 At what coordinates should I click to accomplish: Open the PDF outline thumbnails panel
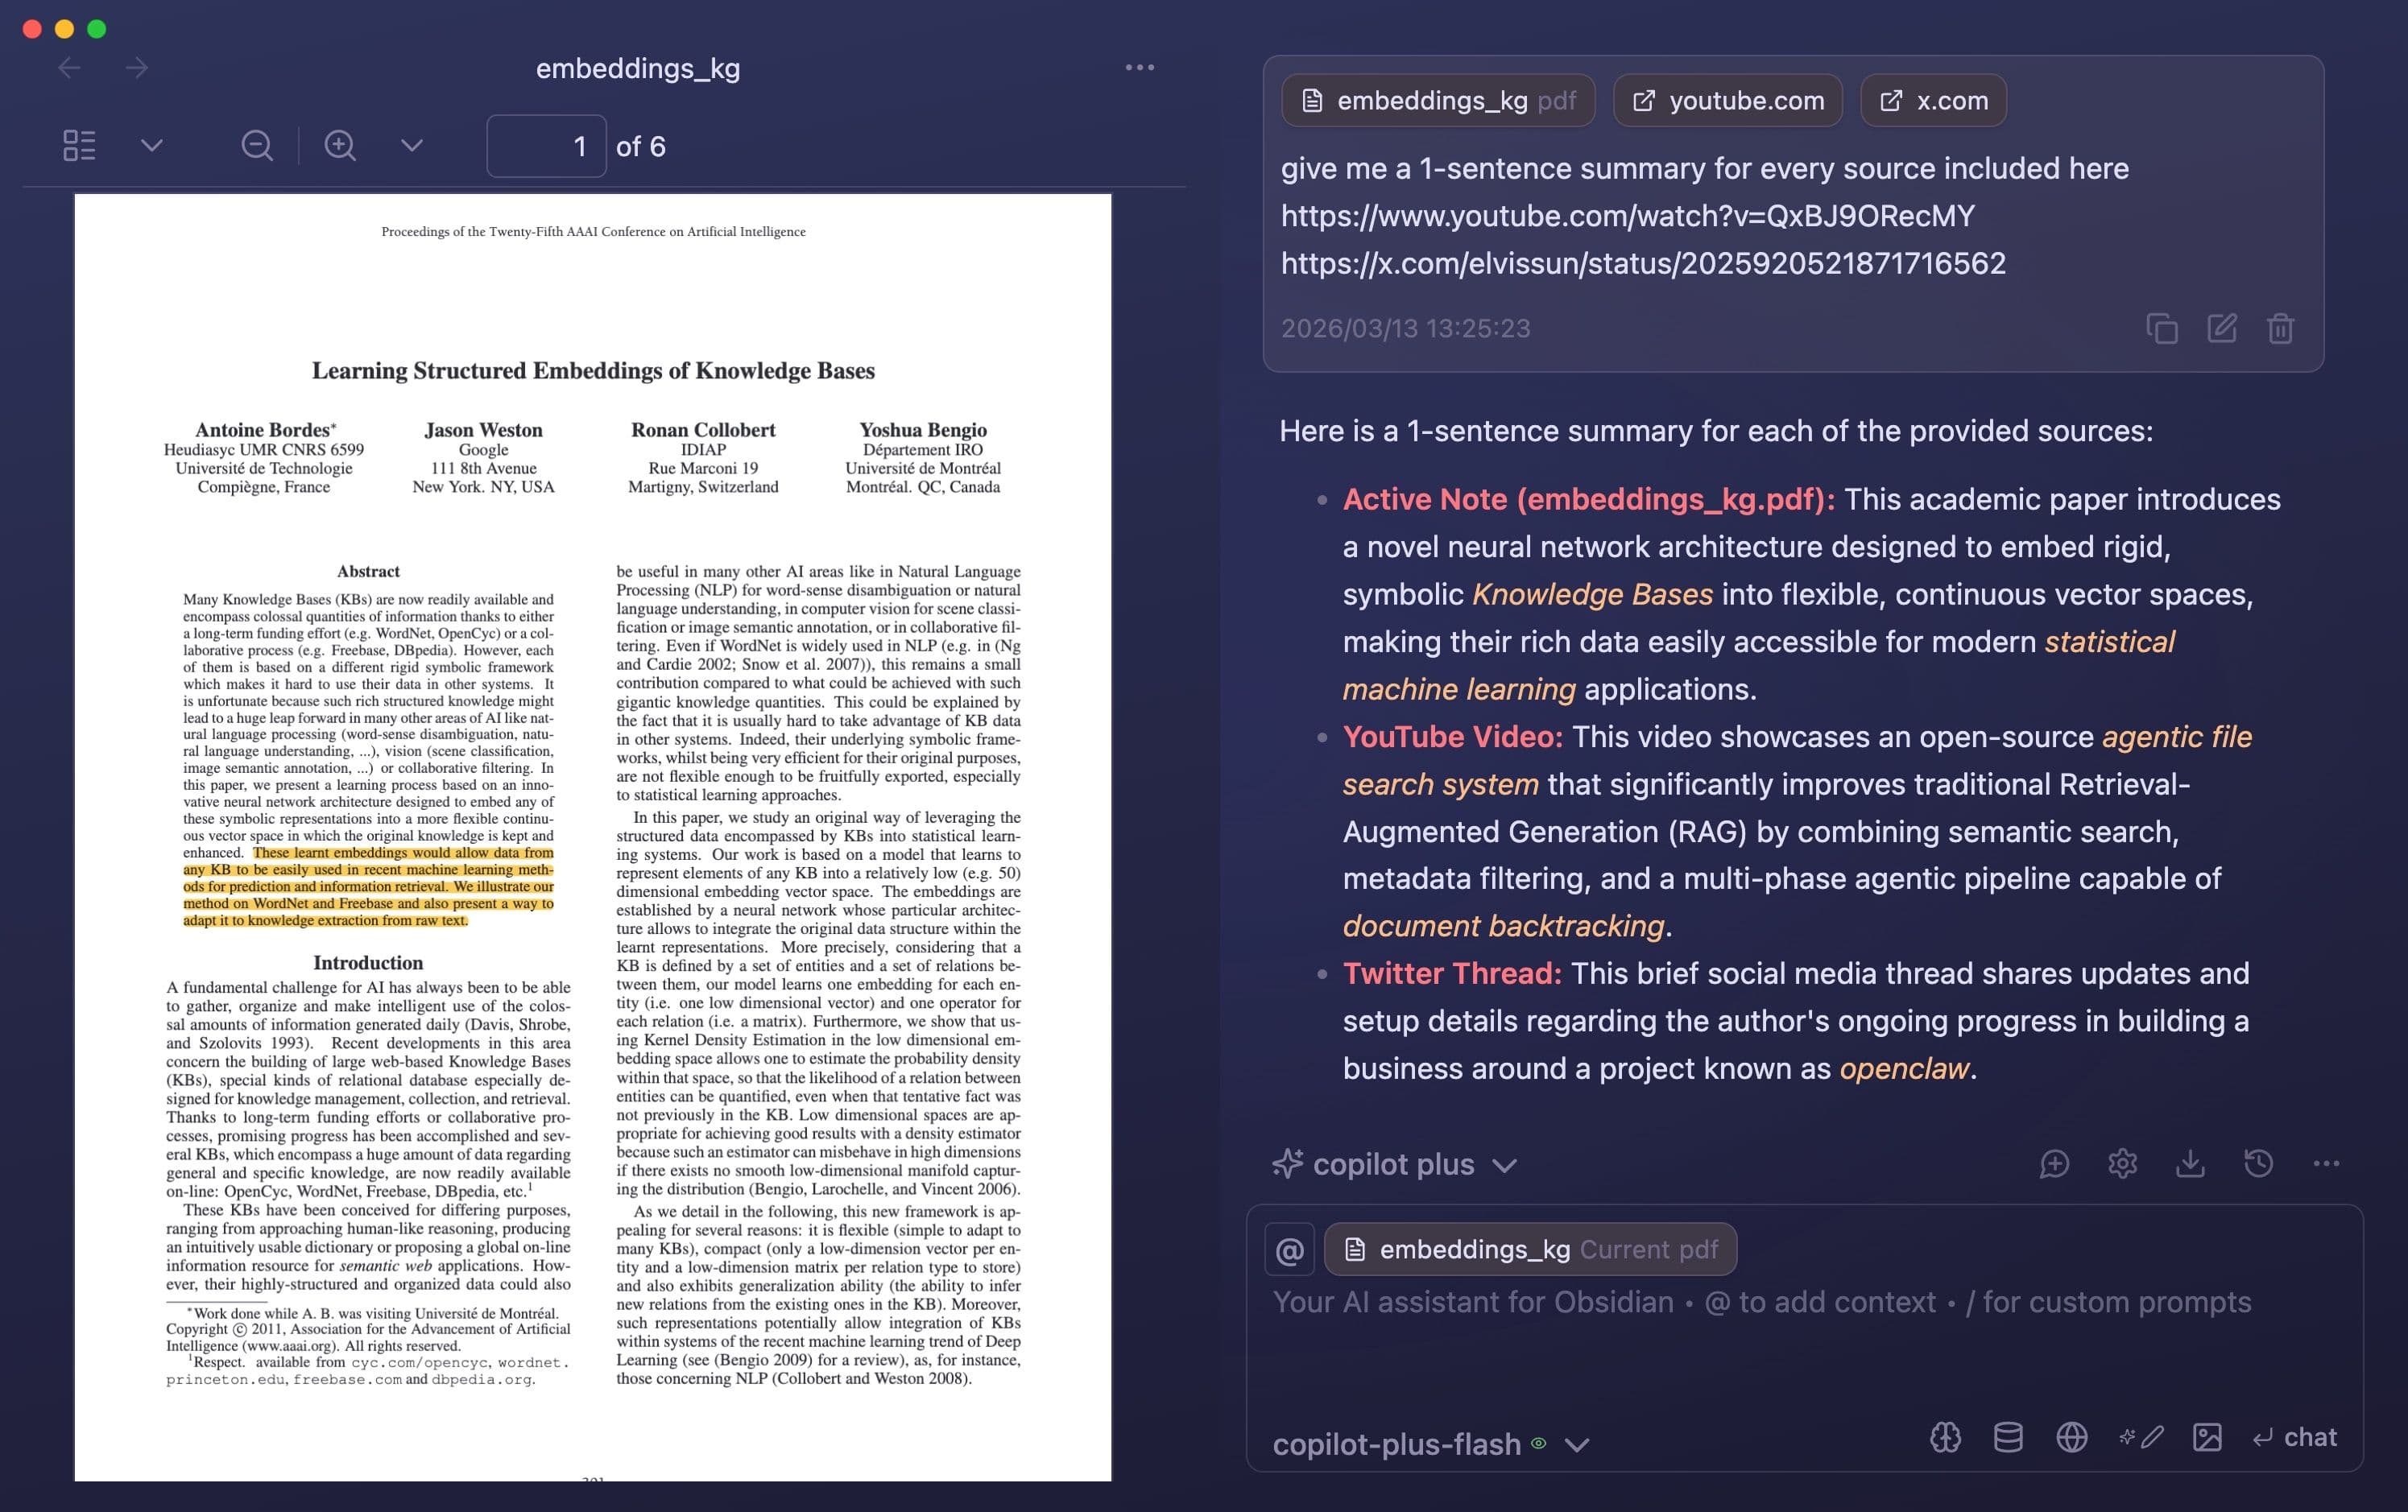79,145
